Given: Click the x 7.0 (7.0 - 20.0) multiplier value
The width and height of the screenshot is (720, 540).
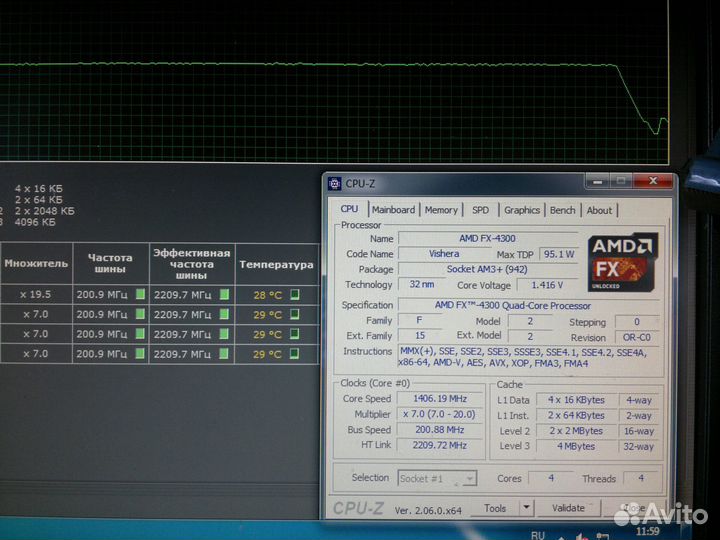Looking at the screenshot, I should pyautogui.click(x=439, y=414).
